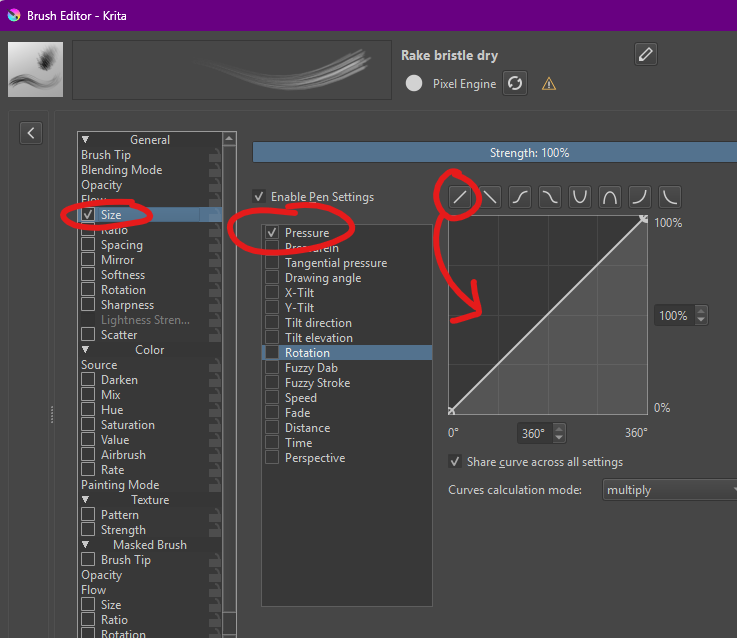This screenshot has width=737, height=638.
Task: Open Curves calculation mode multiply dropdown
Action: click(670, 490)
